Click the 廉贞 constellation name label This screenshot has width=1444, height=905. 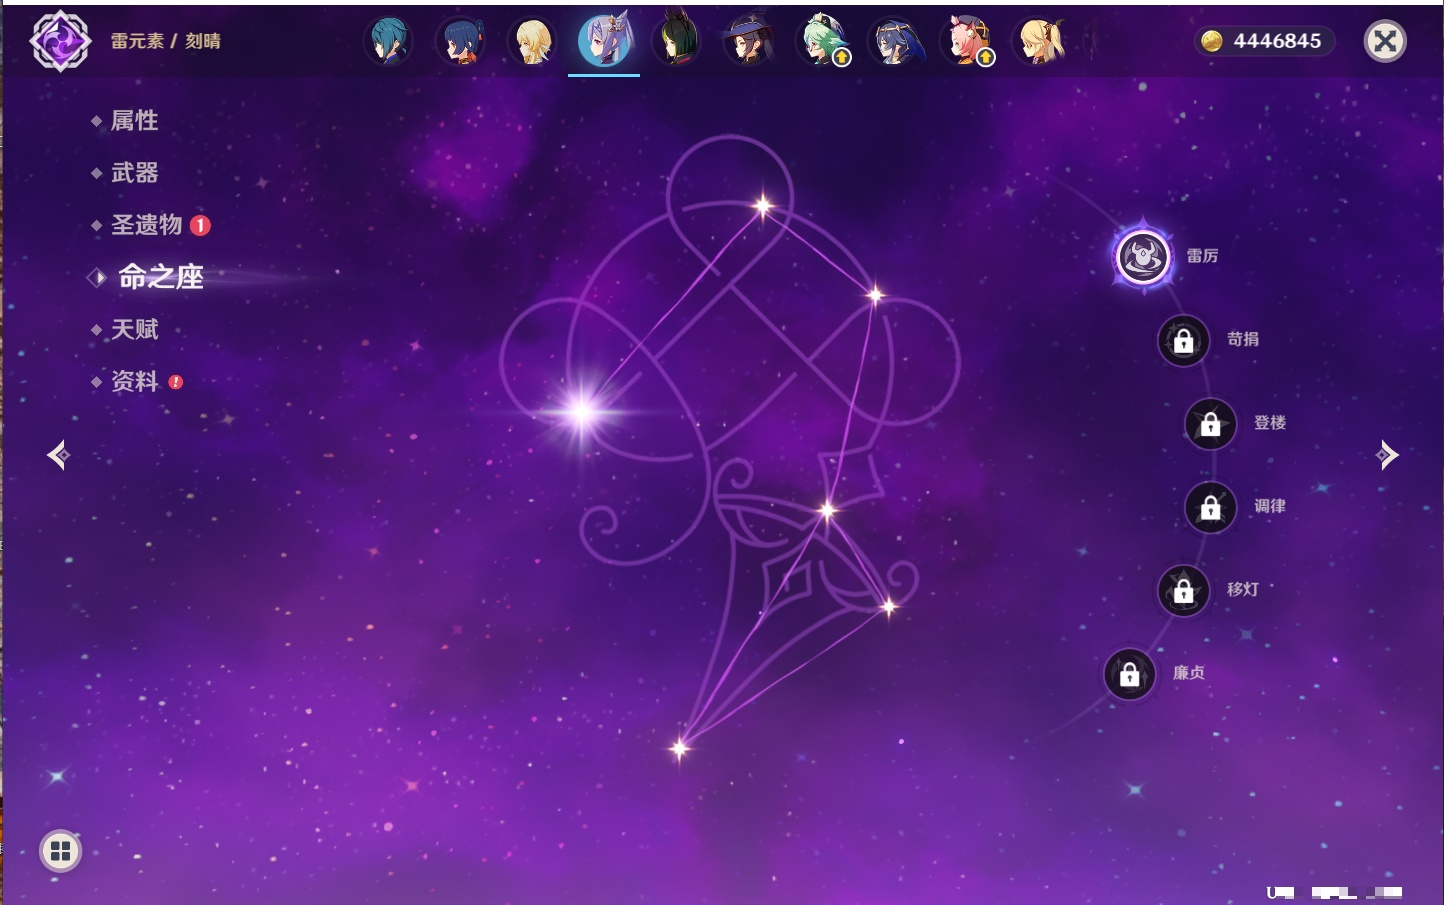1189,673
